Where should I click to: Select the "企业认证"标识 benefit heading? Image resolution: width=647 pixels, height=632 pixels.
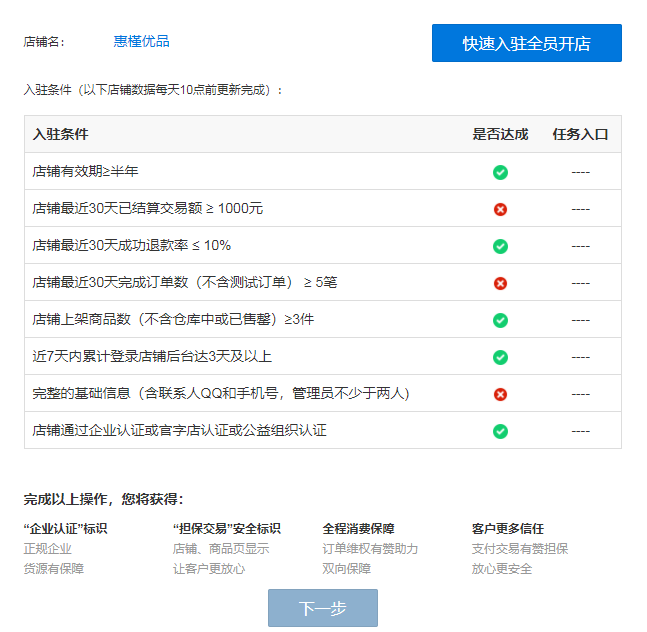point(65,528)
